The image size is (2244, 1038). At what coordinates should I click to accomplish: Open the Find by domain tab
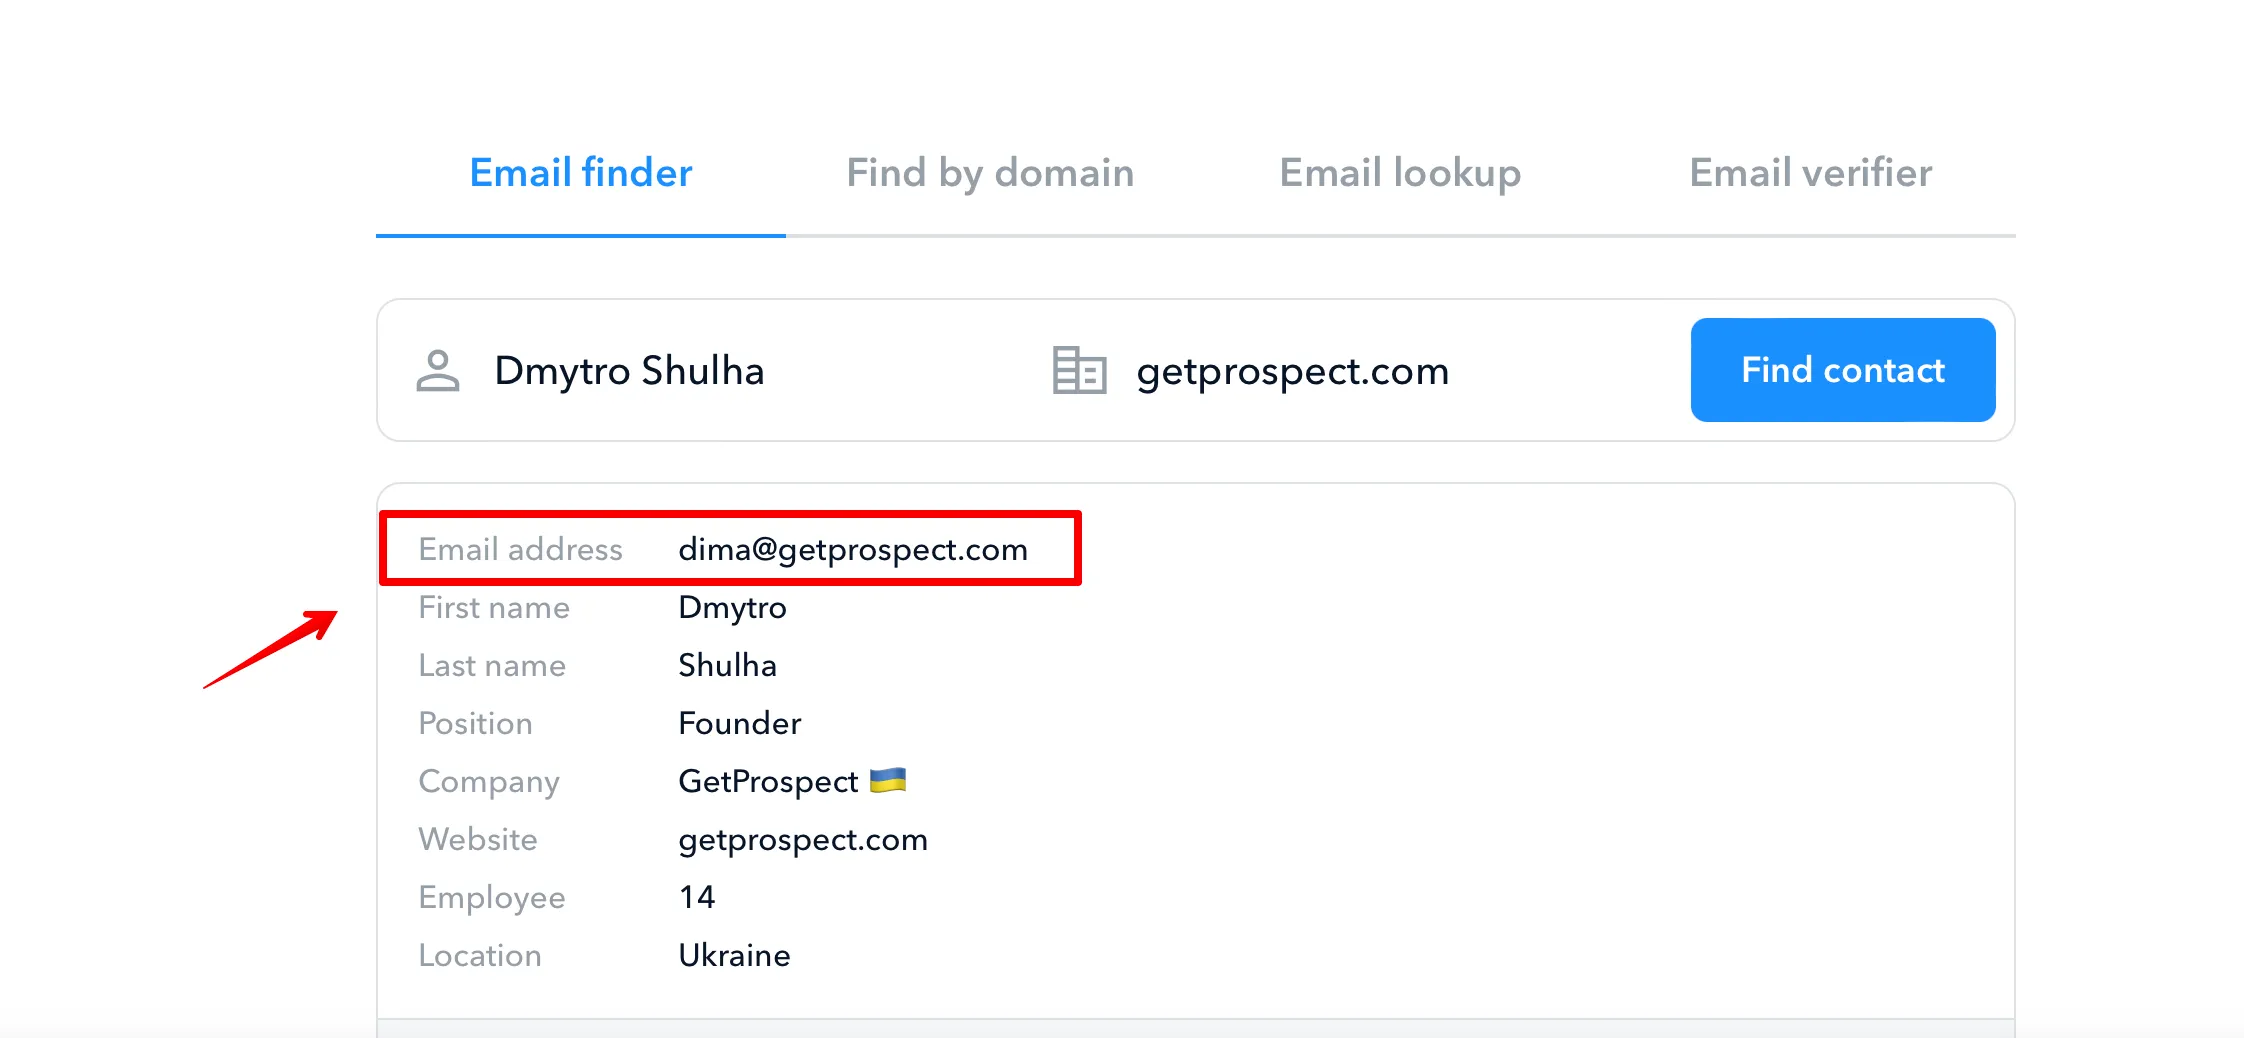coord(990,173)
